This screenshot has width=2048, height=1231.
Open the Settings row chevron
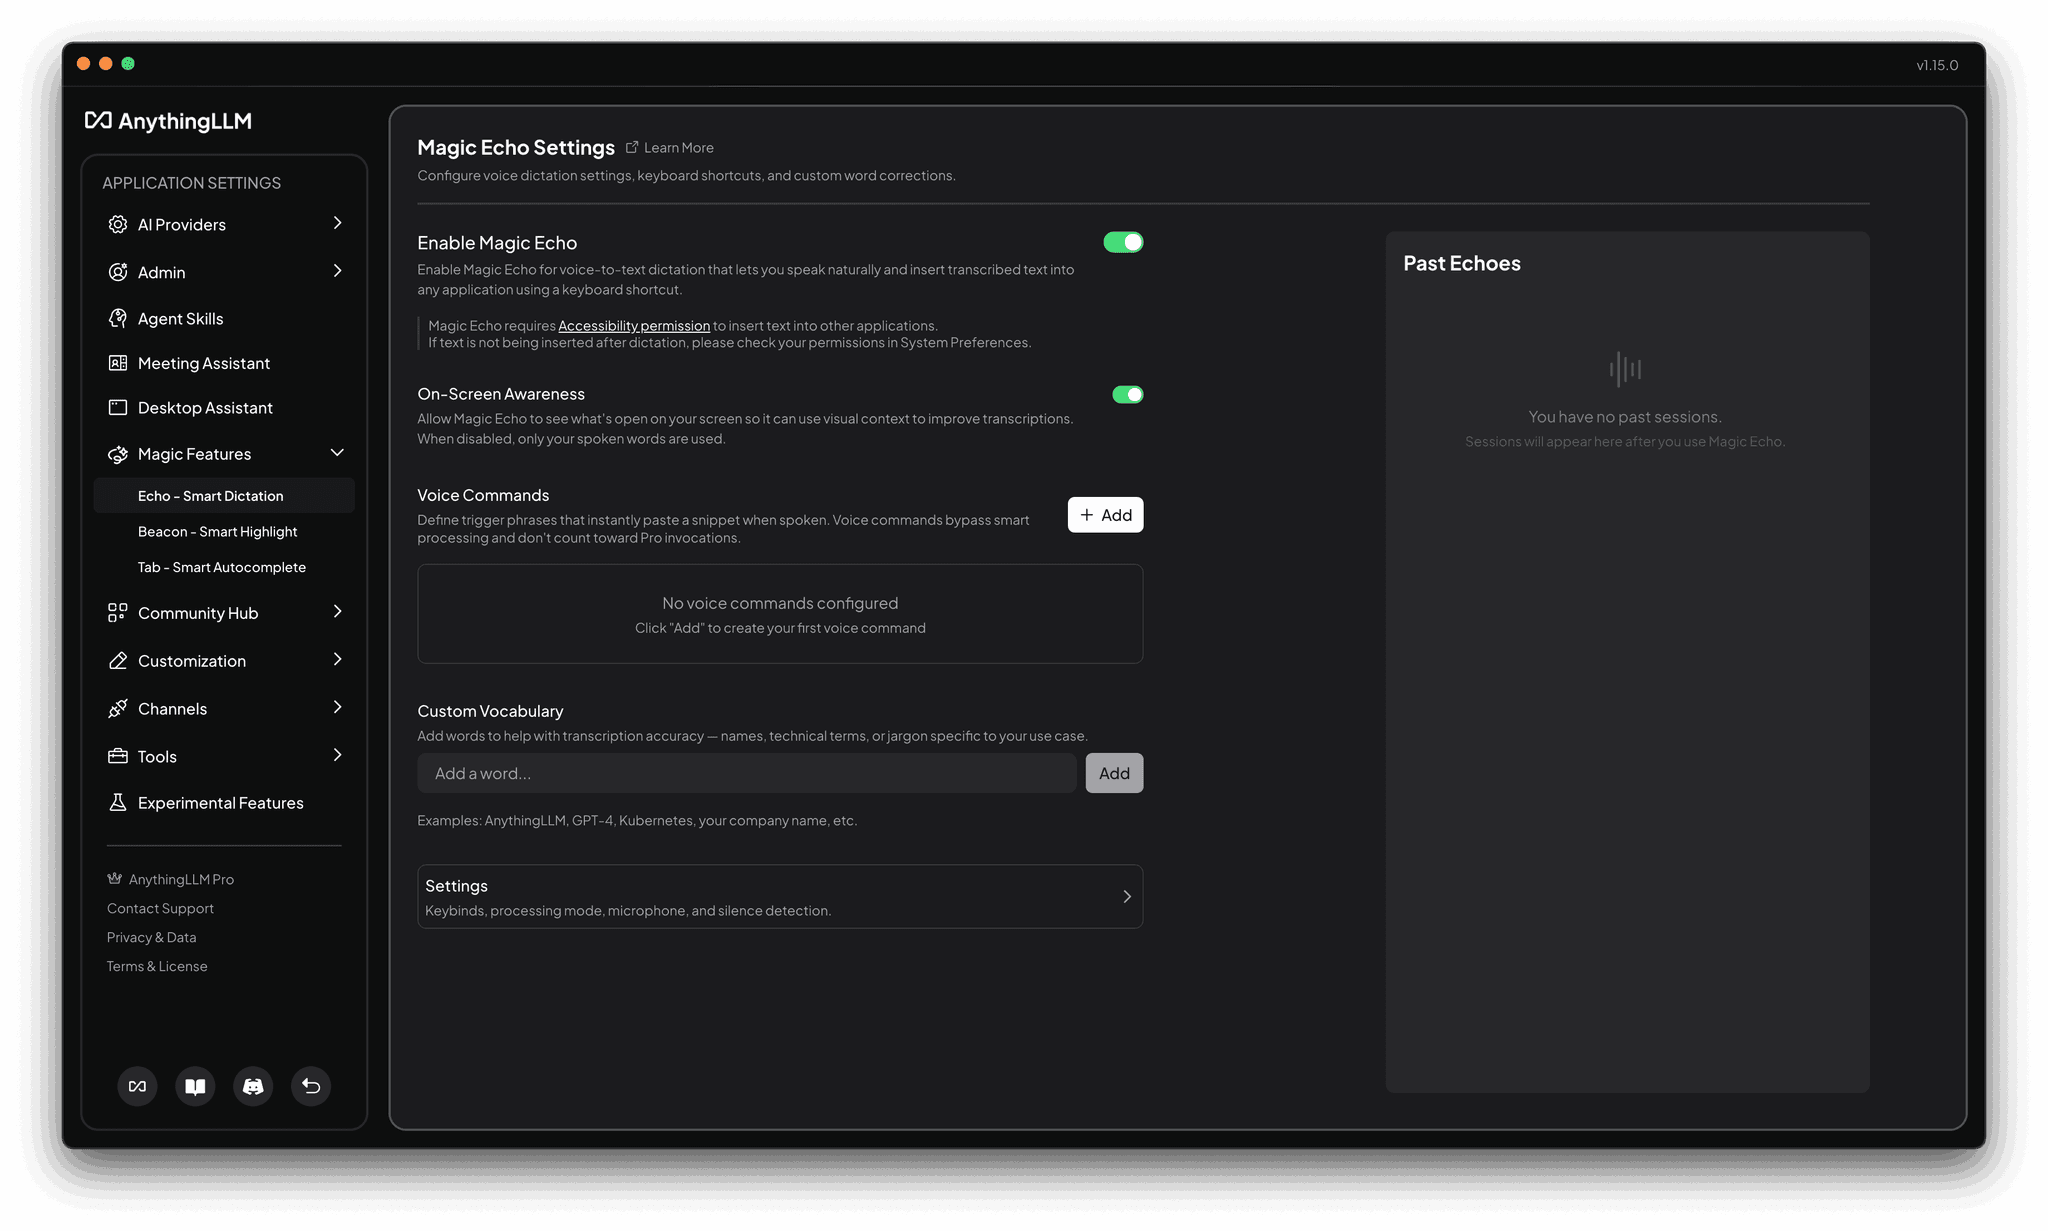[x=1127, y=896]
